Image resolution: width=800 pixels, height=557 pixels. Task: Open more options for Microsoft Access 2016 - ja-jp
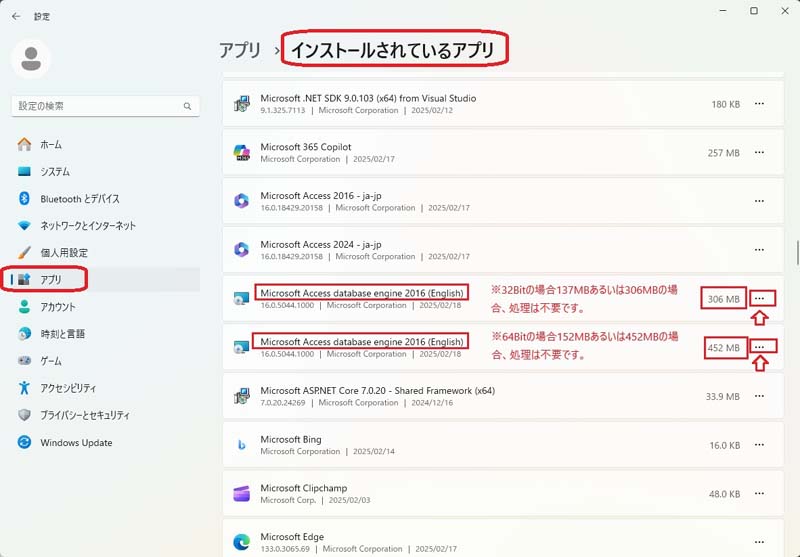[759, 201]
